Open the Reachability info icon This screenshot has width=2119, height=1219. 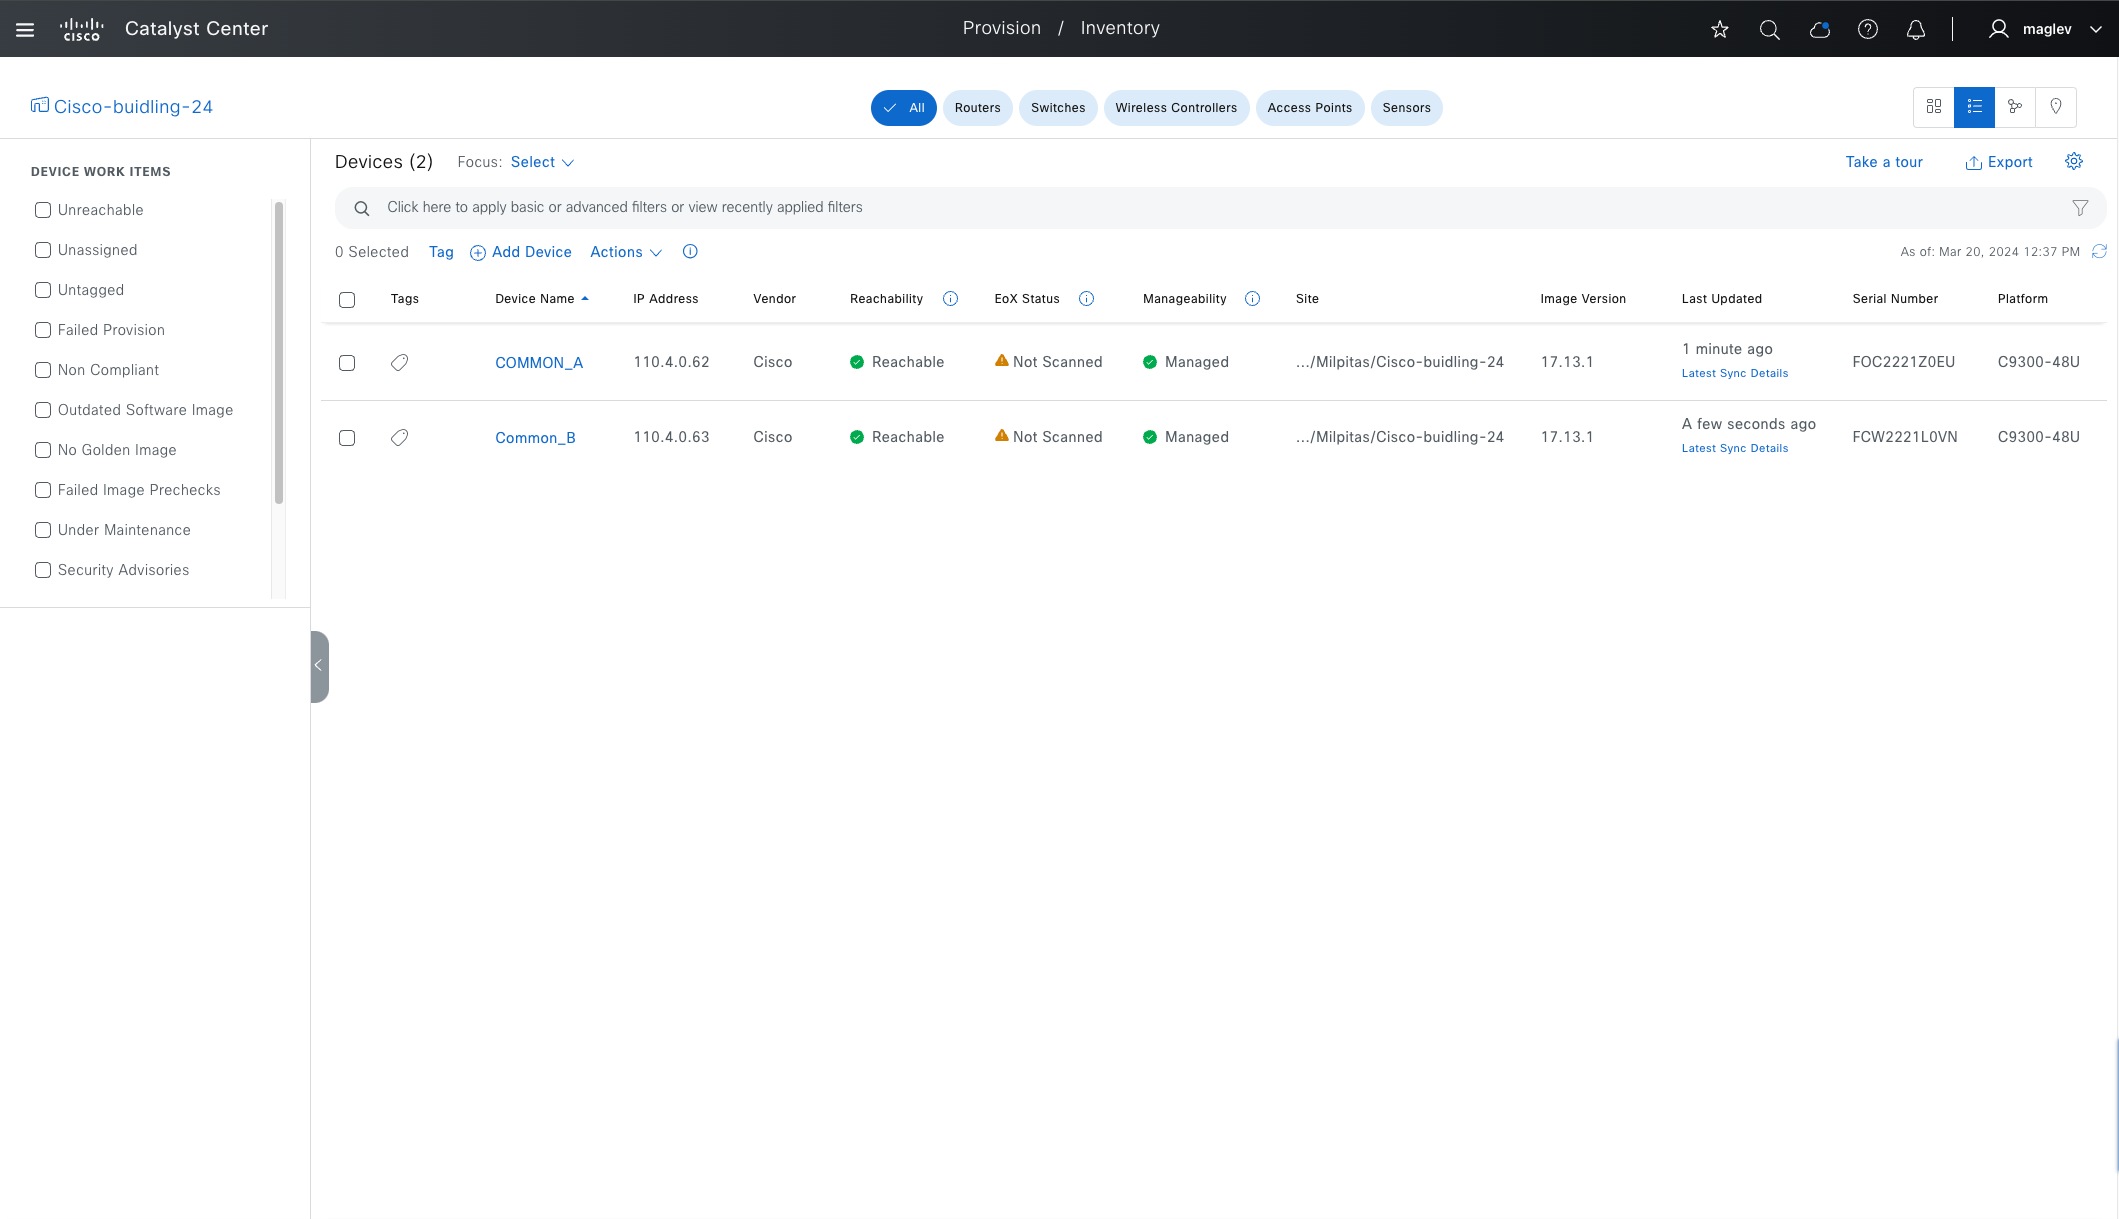(x=950, y=299)
